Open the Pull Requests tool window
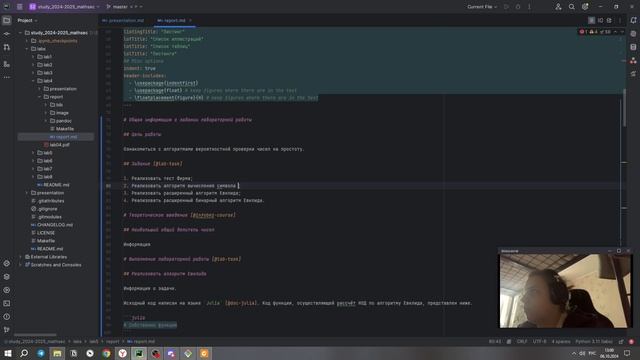640x360 pixels. [x=7, y=47]
